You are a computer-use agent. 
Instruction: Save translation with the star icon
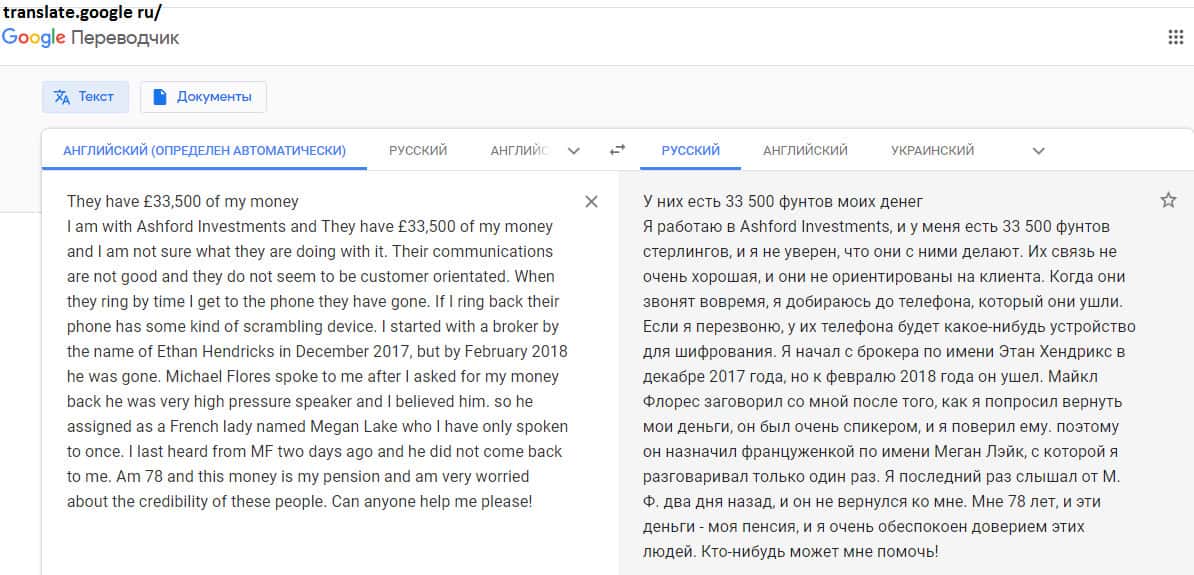pos(1168,201)
